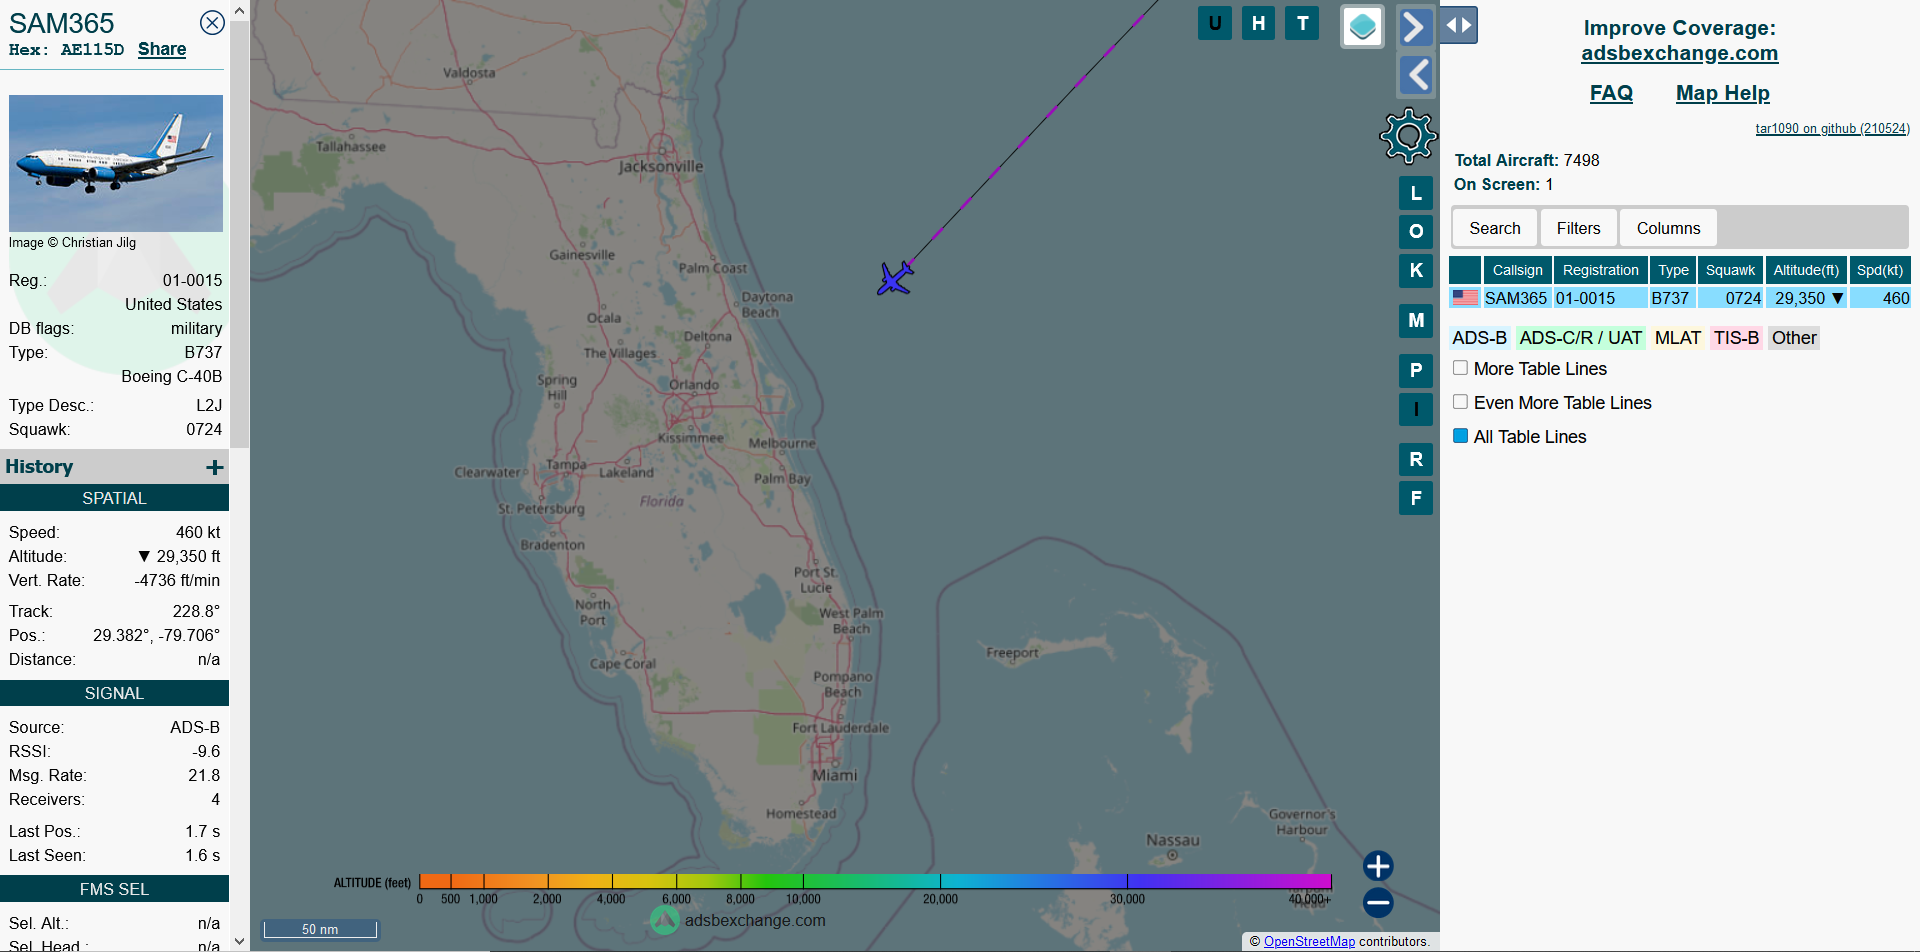Click the 50 nm scale indicator
The height and width of the screenshot is (952, 1920).
[x=320, y=929]
